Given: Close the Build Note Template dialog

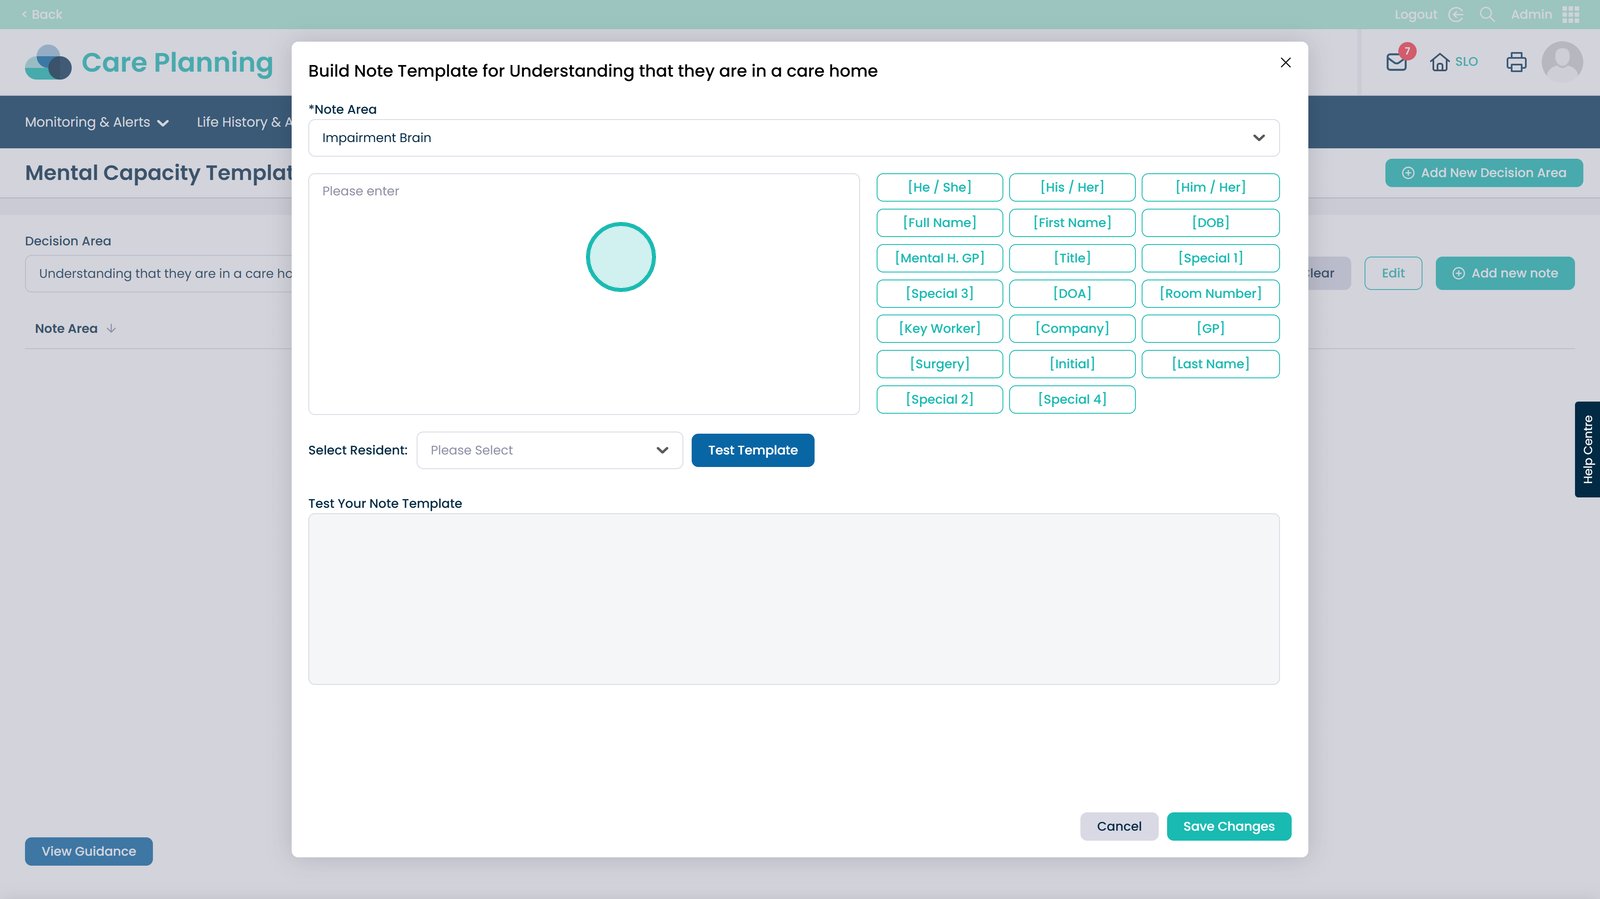Looking at the screenshot, I should [1285, 62].
